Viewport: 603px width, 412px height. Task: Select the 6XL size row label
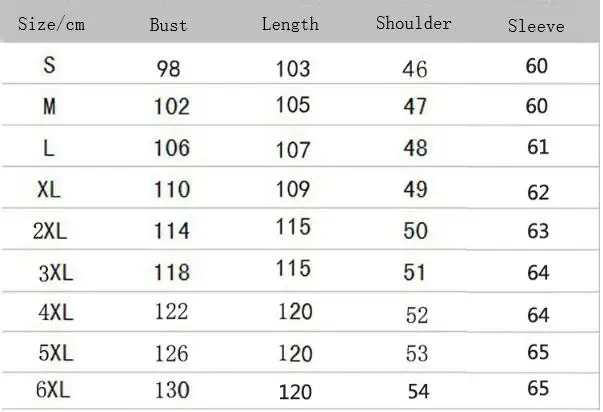pos(53,390)
